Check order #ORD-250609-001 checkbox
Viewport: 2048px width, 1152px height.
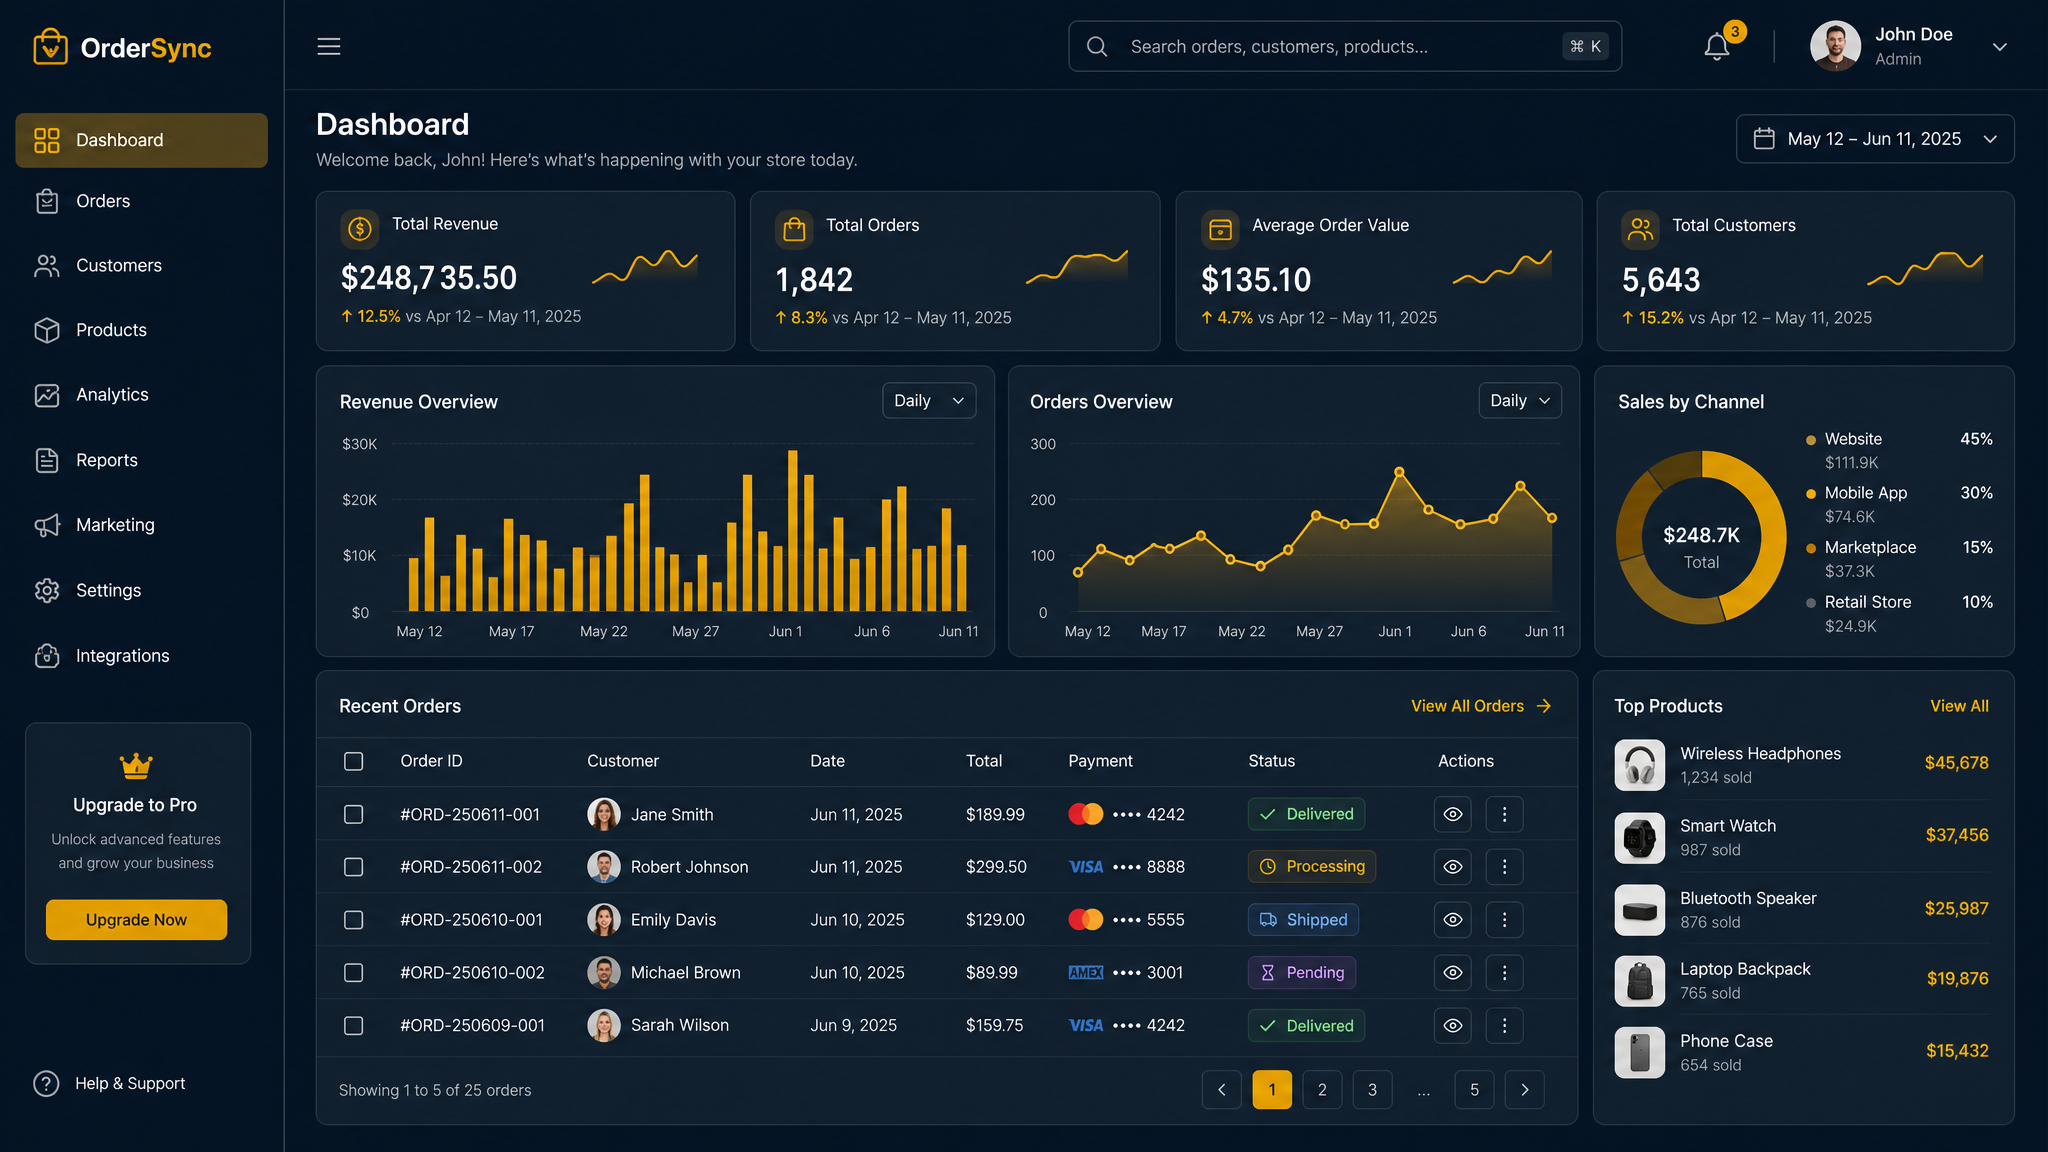pos(354,1025)
